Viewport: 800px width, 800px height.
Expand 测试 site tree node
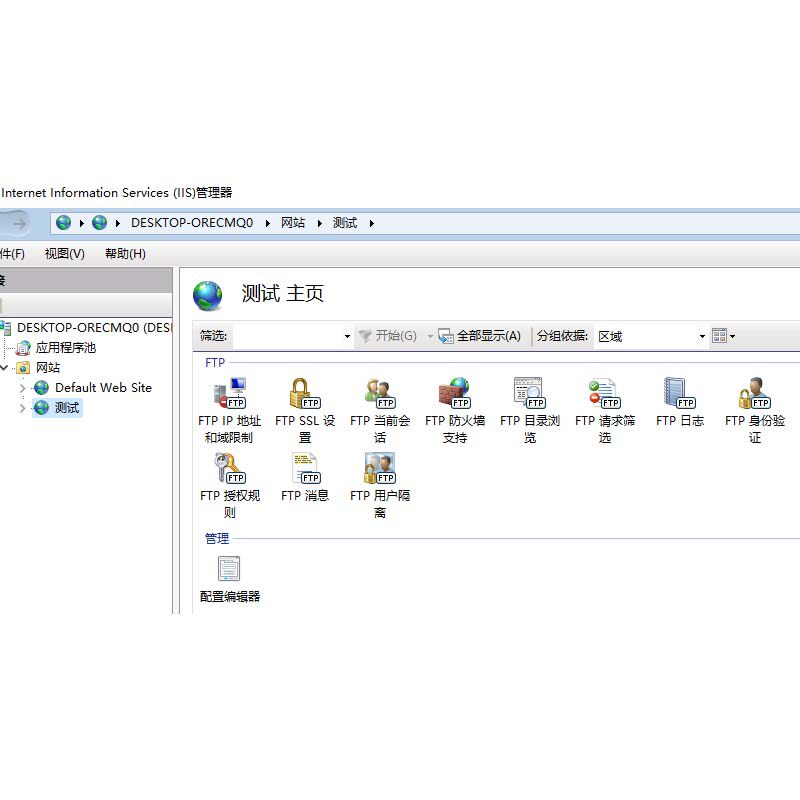click(22, 408)
